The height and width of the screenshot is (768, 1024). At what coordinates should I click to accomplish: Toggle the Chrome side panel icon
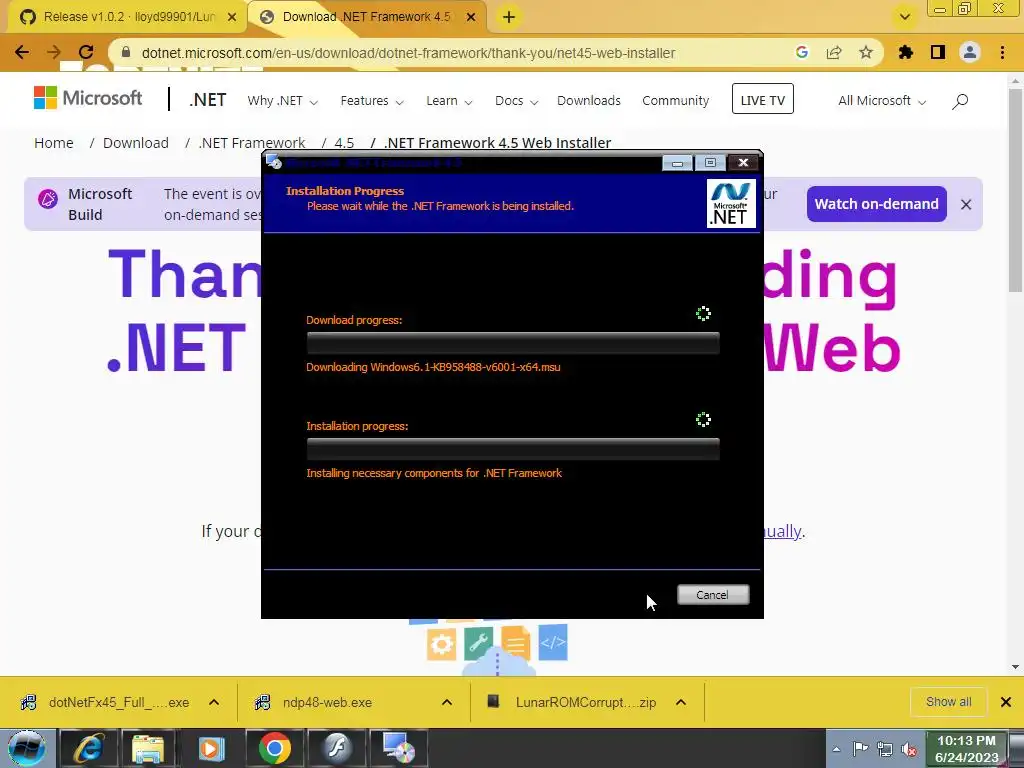pyautogui.click(x=938, y=52)
